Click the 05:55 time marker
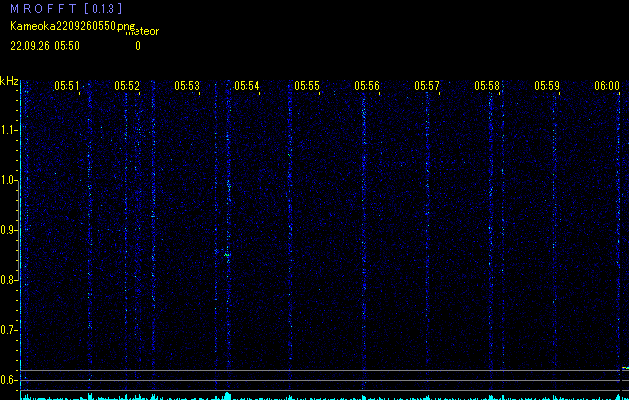 point(307,85)
